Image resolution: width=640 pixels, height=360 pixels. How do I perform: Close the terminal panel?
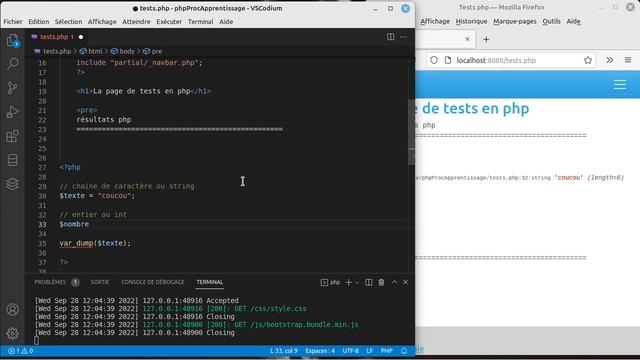point(405,282)
